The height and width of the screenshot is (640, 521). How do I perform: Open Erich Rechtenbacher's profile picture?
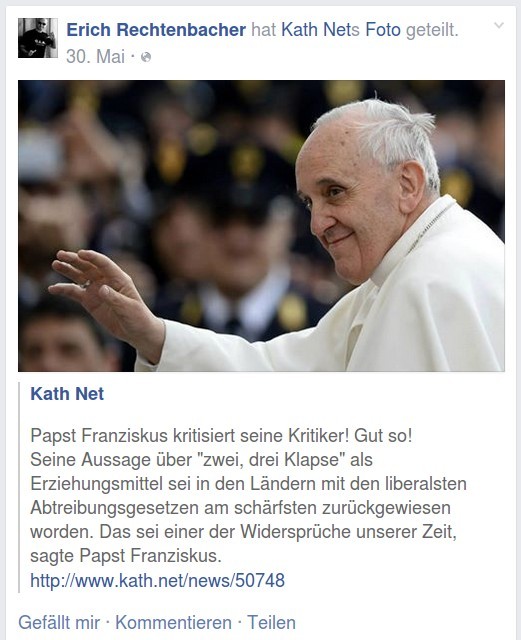click(38, 38)
